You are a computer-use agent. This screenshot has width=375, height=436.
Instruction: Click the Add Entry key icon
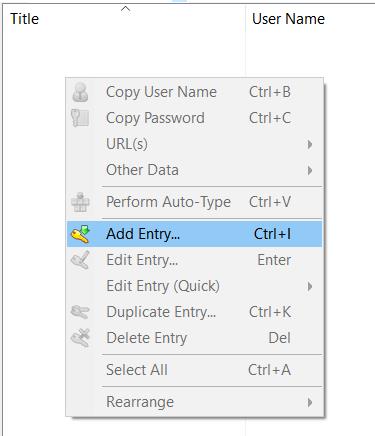[x=80, y=234]
